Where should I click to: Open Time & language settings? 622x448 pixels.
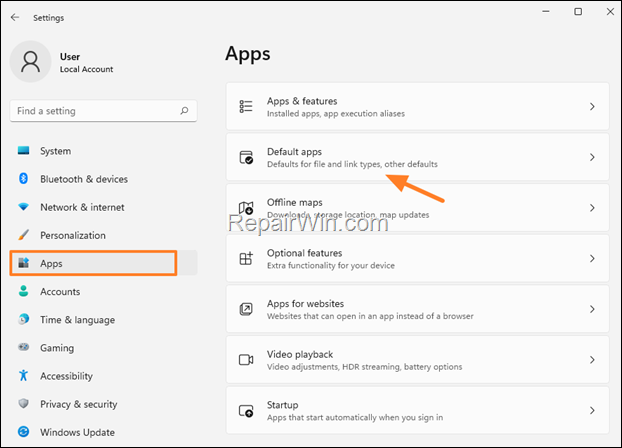[x=104, y=319]
